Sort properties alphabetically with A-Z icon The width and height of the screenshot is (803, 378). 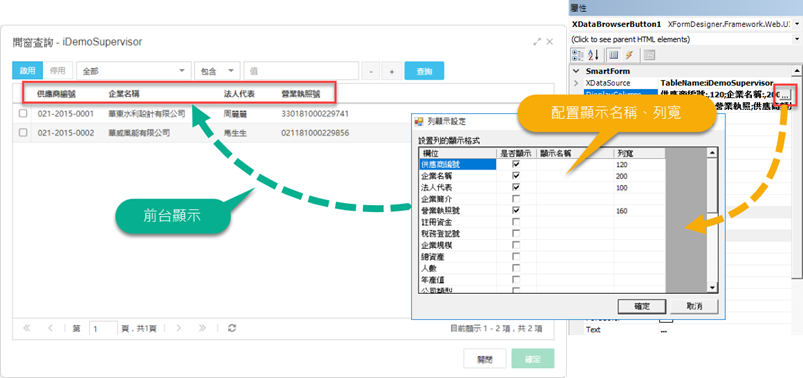tap(593, 55)
